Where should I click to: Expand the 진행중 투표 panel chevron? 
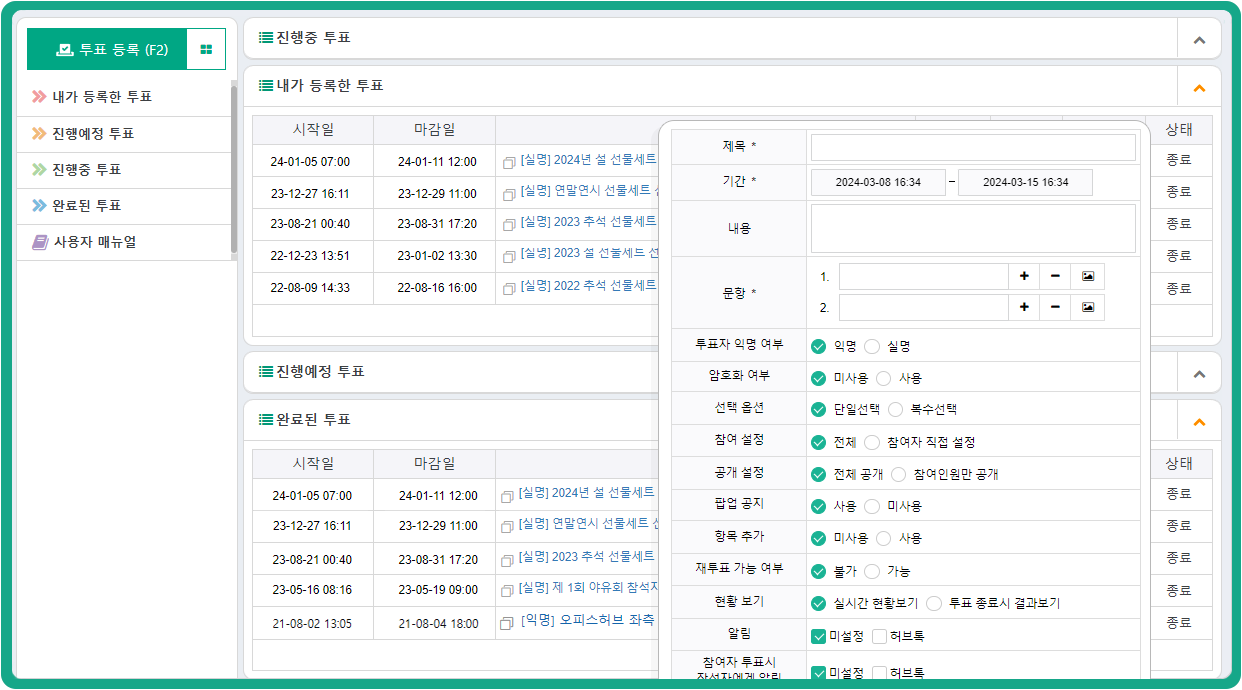[1200, 39]
